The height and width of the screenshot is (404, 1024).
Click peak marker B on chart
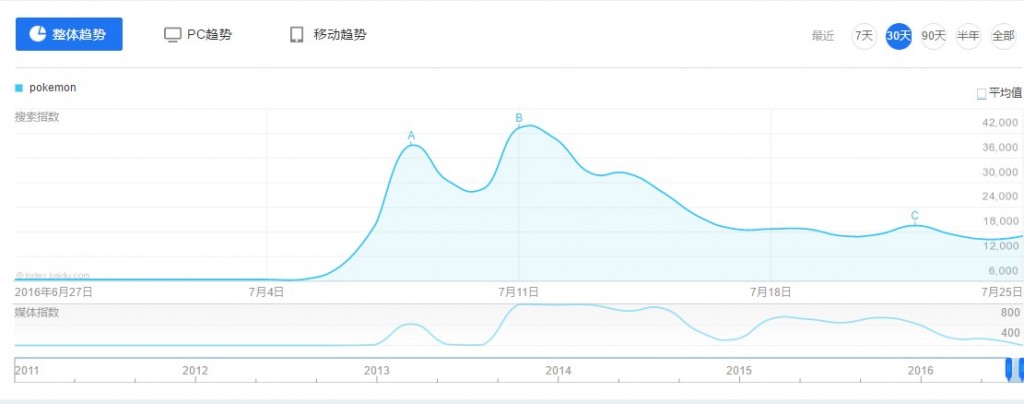click(x=519, y=118)
